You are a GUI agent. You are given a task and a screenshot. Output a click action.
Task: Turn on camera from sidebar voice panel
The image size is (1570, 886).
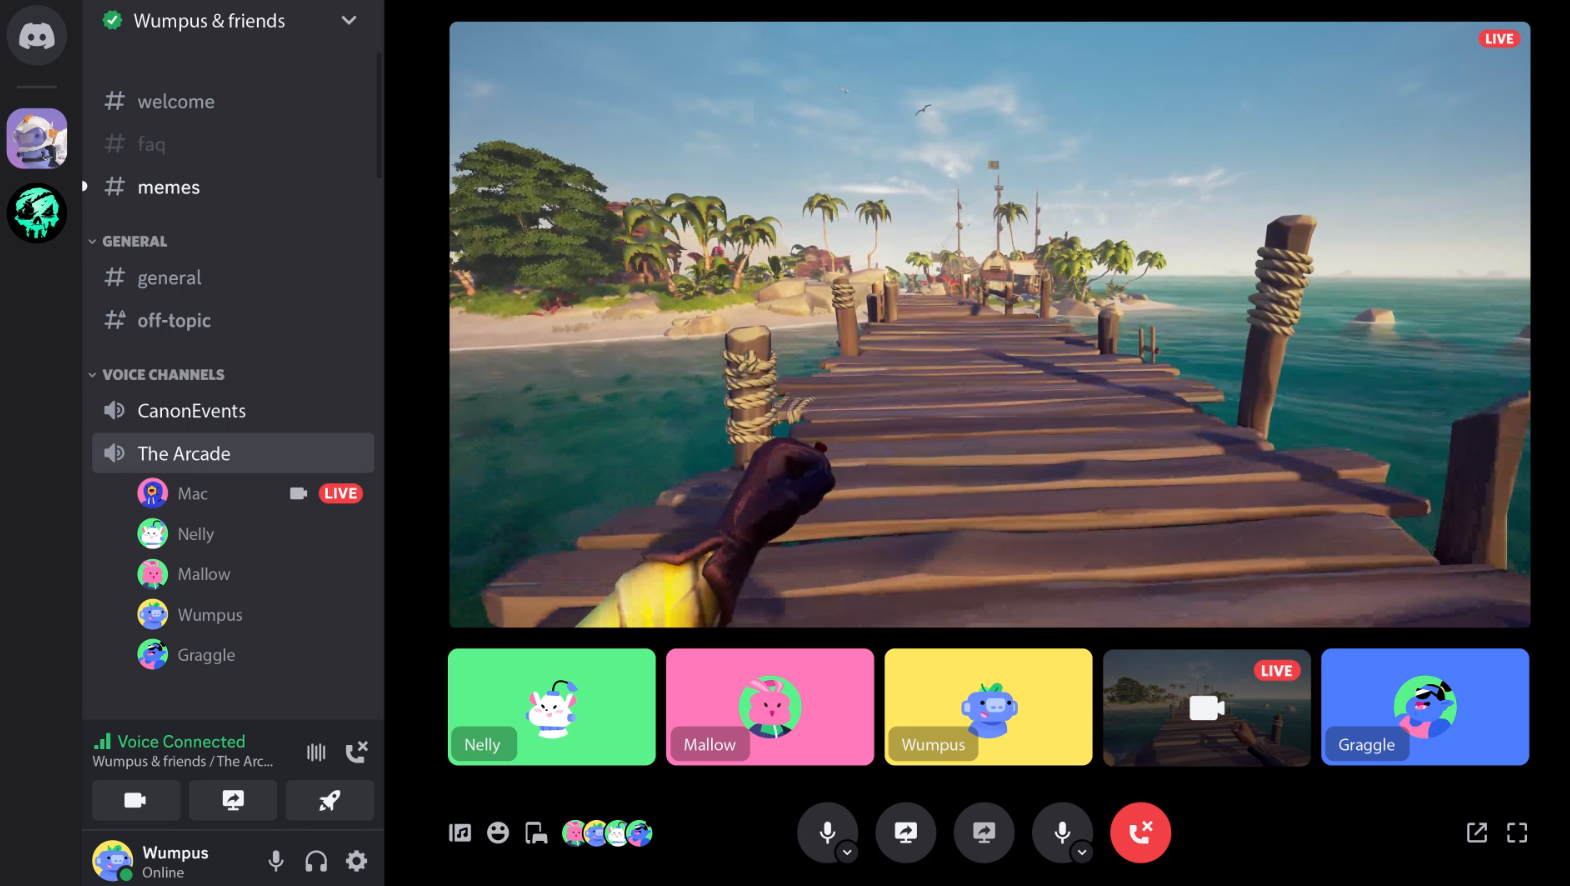point(136,800)
